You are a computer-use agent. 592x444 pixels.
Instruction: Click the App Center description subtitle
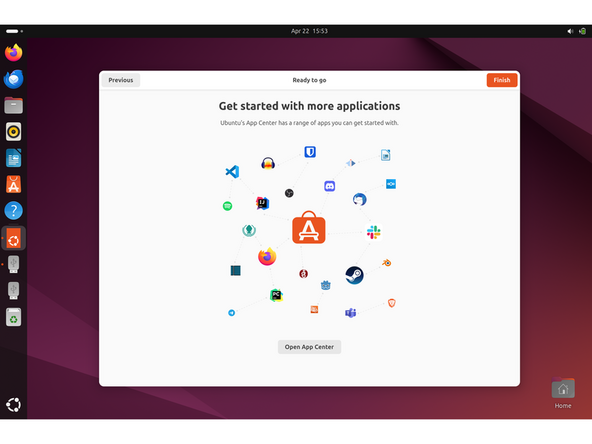[x=309, y=123]
